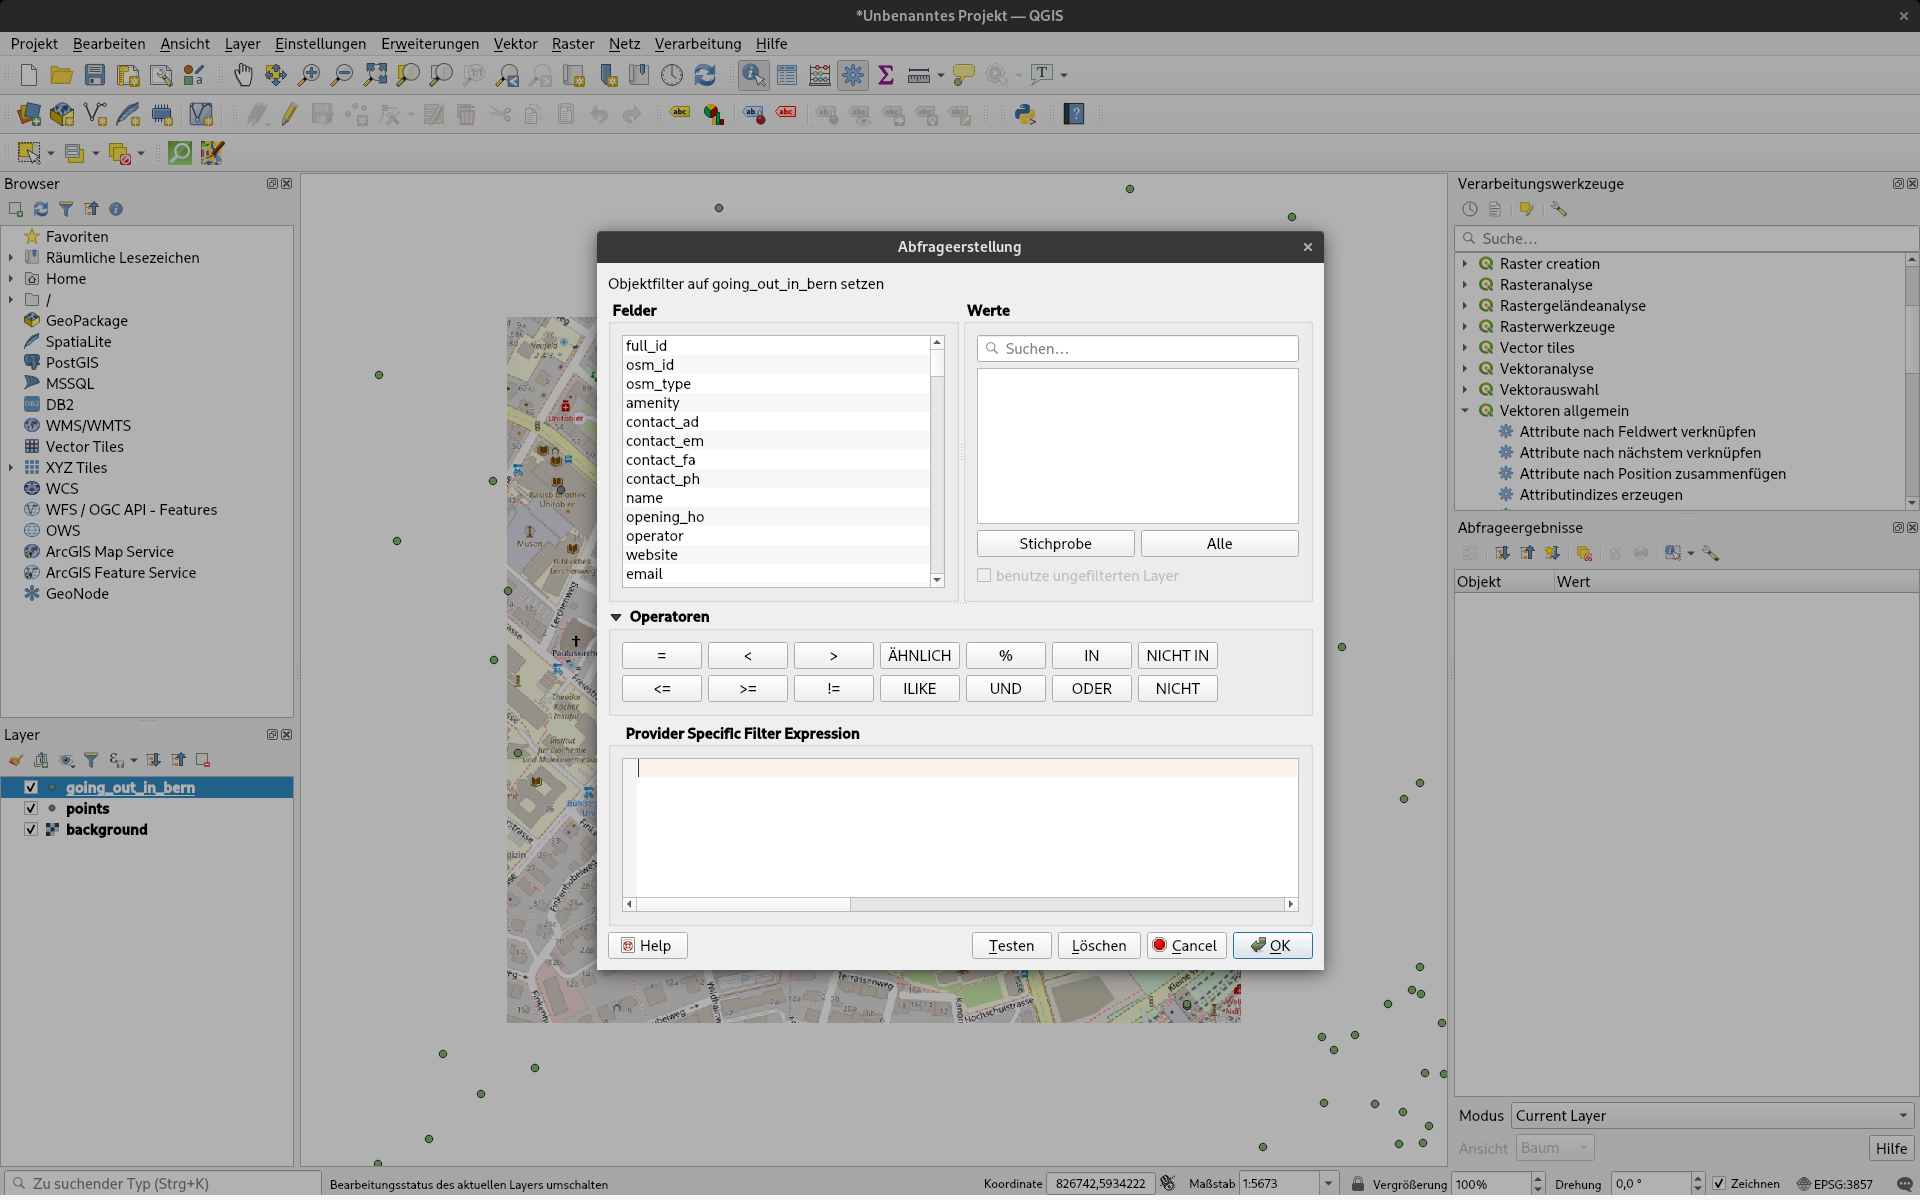Screen dimensions: 1920x1200
Task: Open the Modus Current Layer dropdown
Action: coord(1711,1115)
